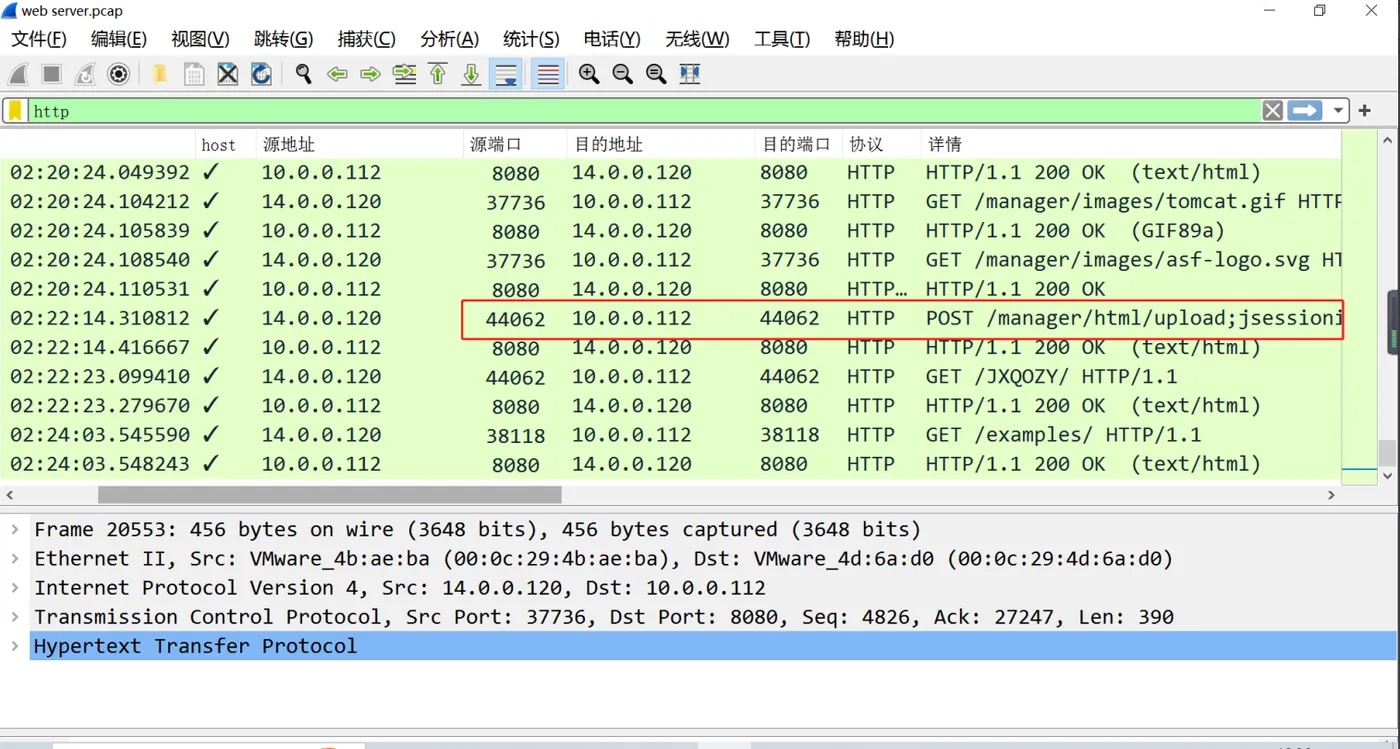Viewport: 1400px width, 749px height.
Task: Click scroll-up arrow of packet list
Action: pyautogui.click(x=1387, y=141)
